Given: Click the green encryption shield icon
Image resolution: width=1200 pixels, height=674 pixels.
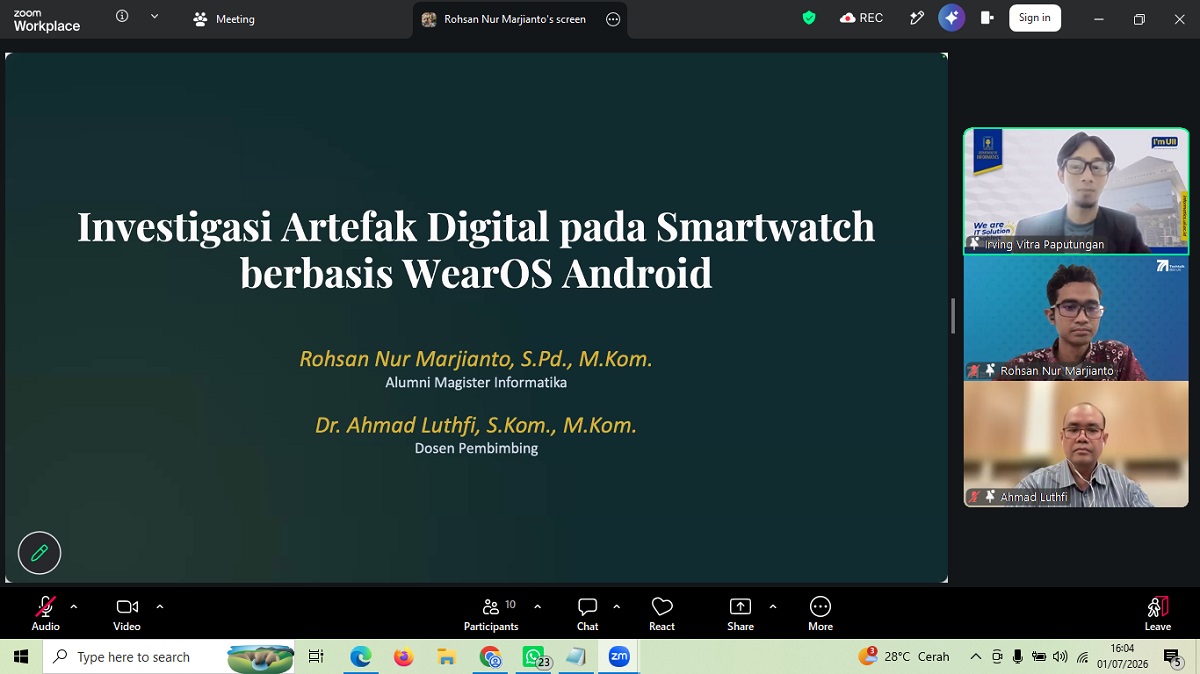Looking at the screenshot, I should click(809, 18).
